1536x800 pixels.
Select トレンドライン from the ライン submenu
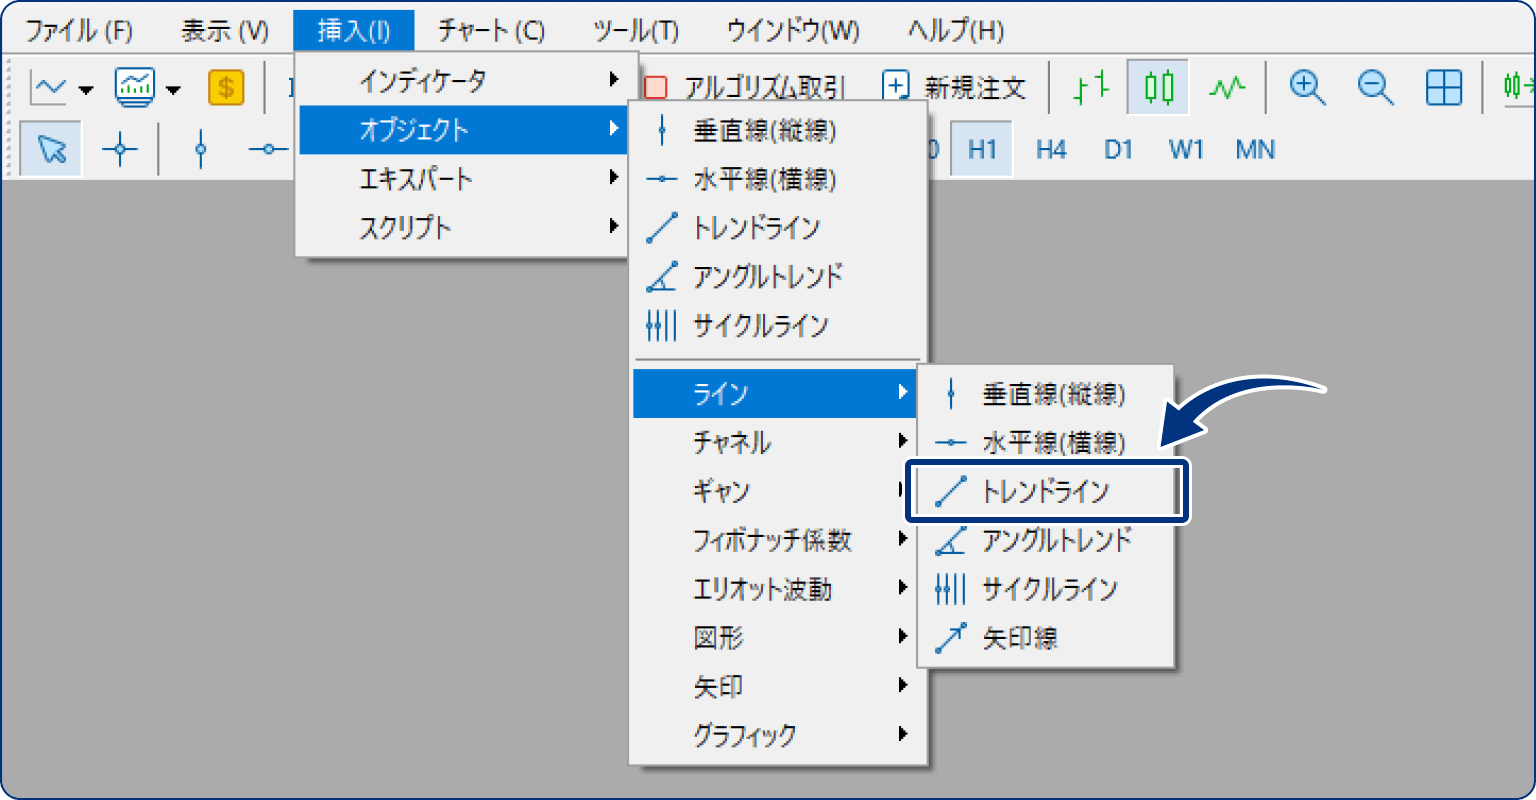(1047, 490)
